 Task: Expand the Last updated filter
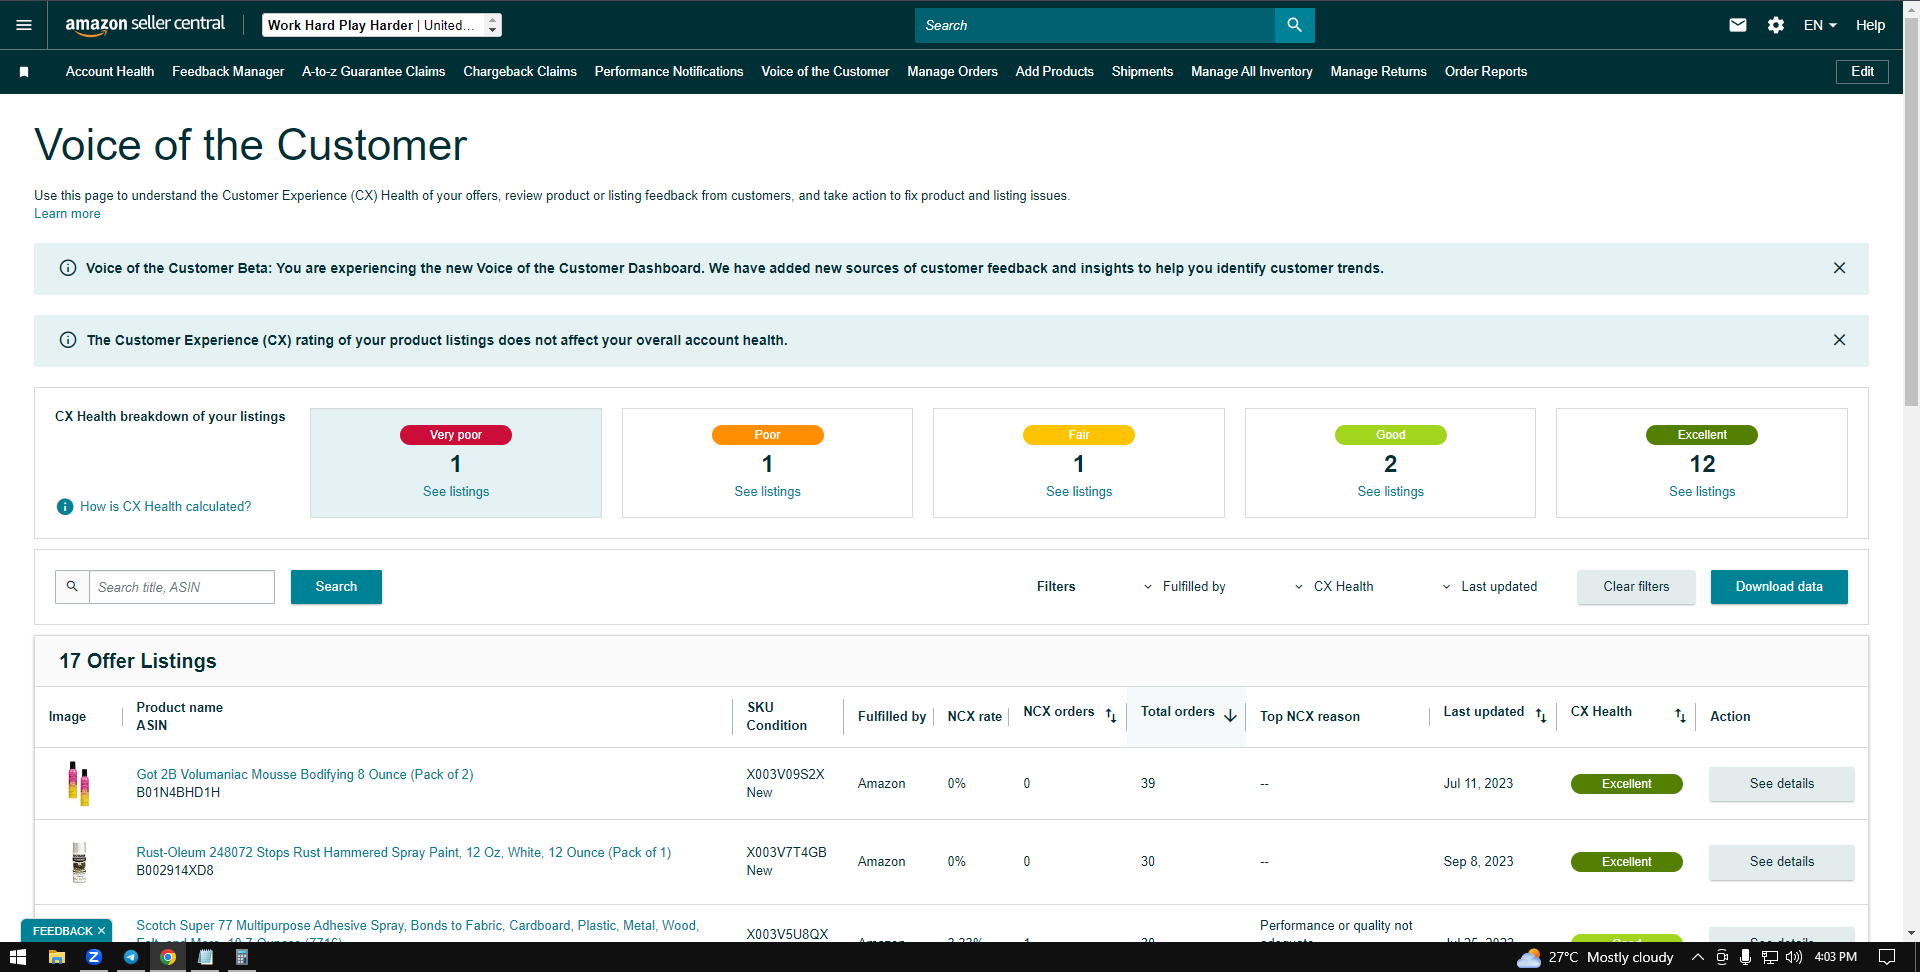pyautogui.click(x=1489, y=587)
